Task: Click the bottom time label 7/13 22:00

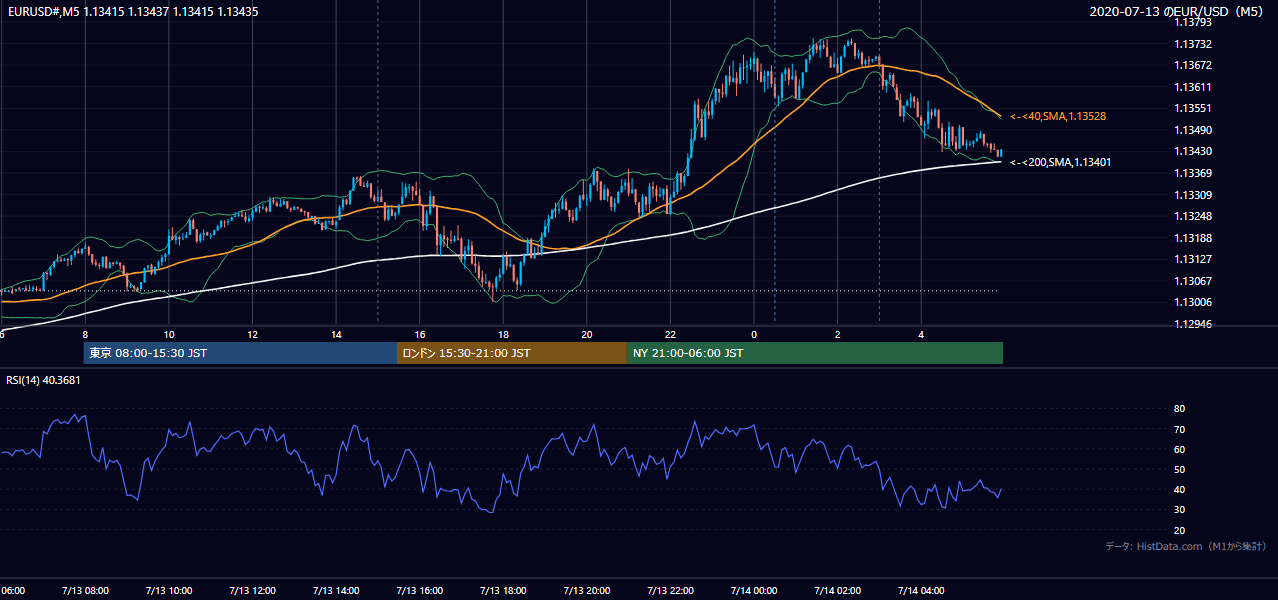Action: [x=671, y=590]
